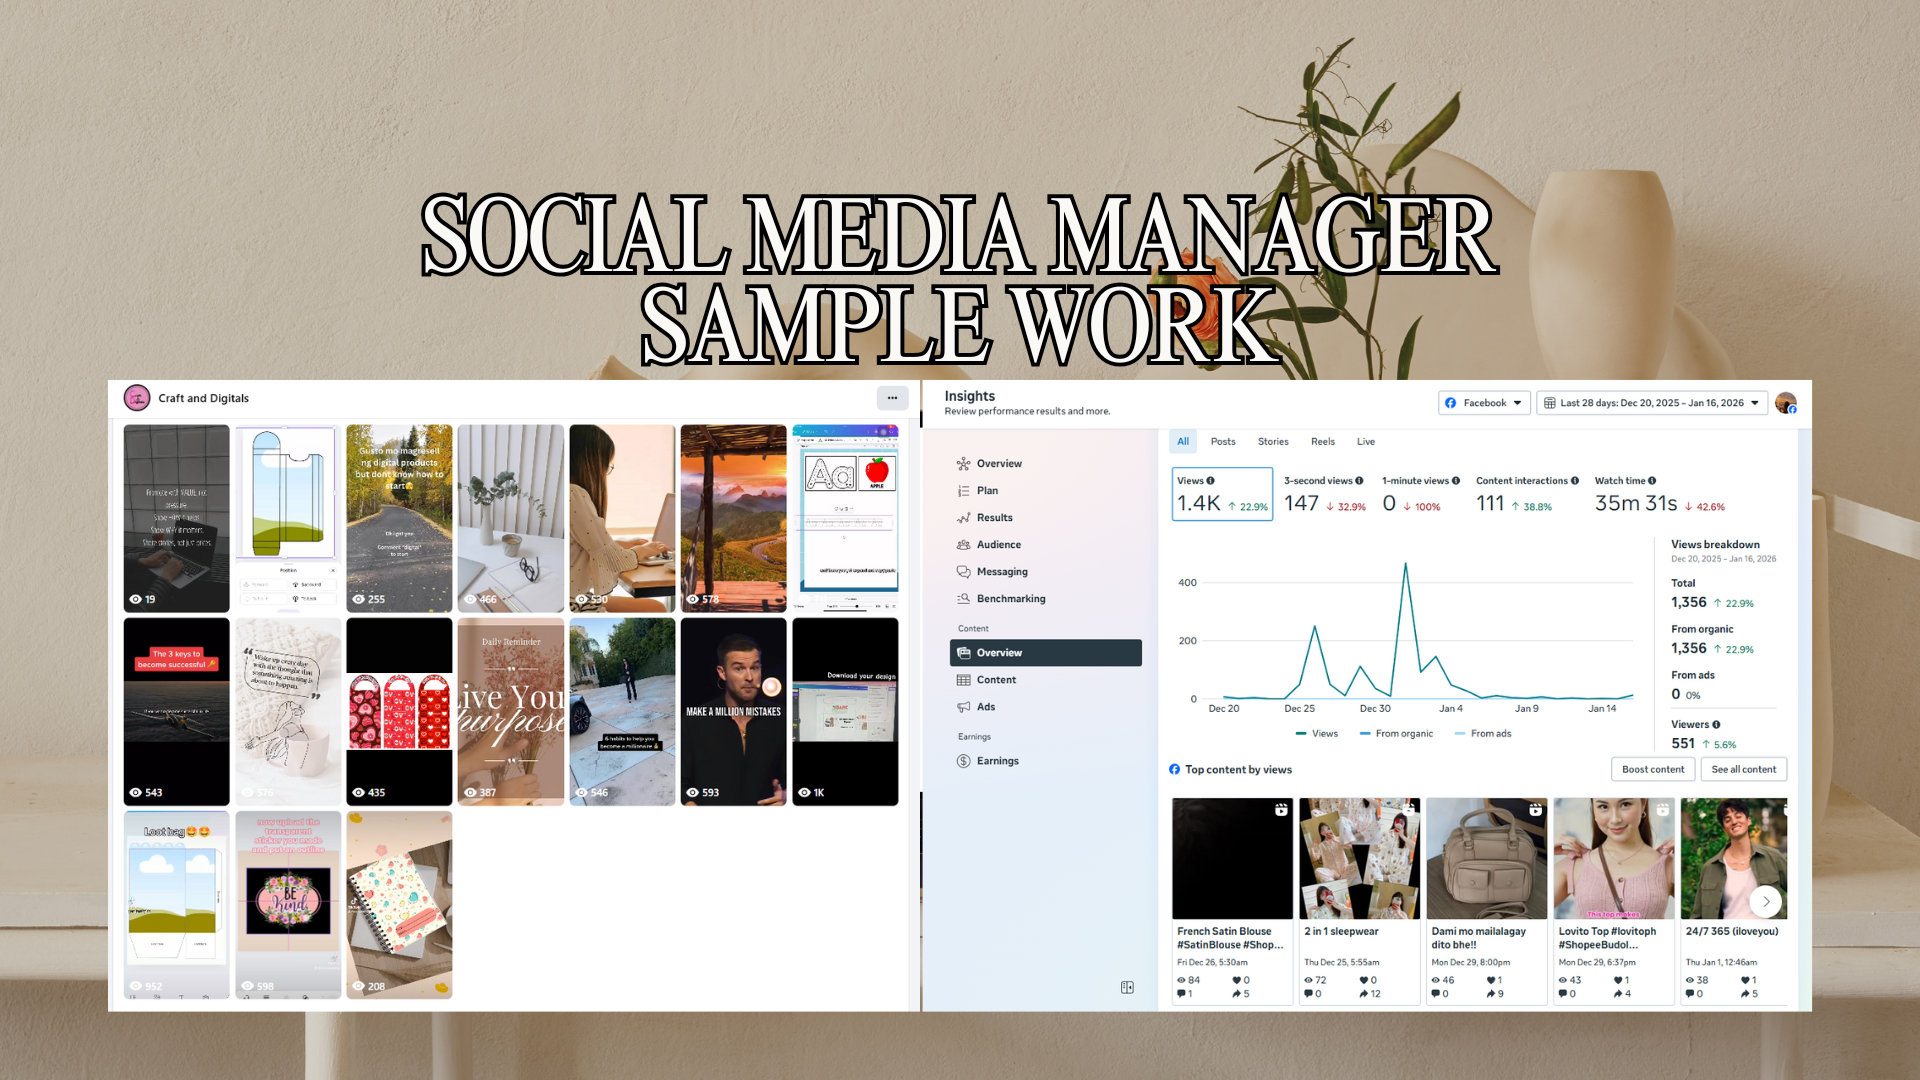The width and height of the screenshot is (1920, 1080).
Task: Click the Messaging chat bubble icon
Action: [963, 572]
